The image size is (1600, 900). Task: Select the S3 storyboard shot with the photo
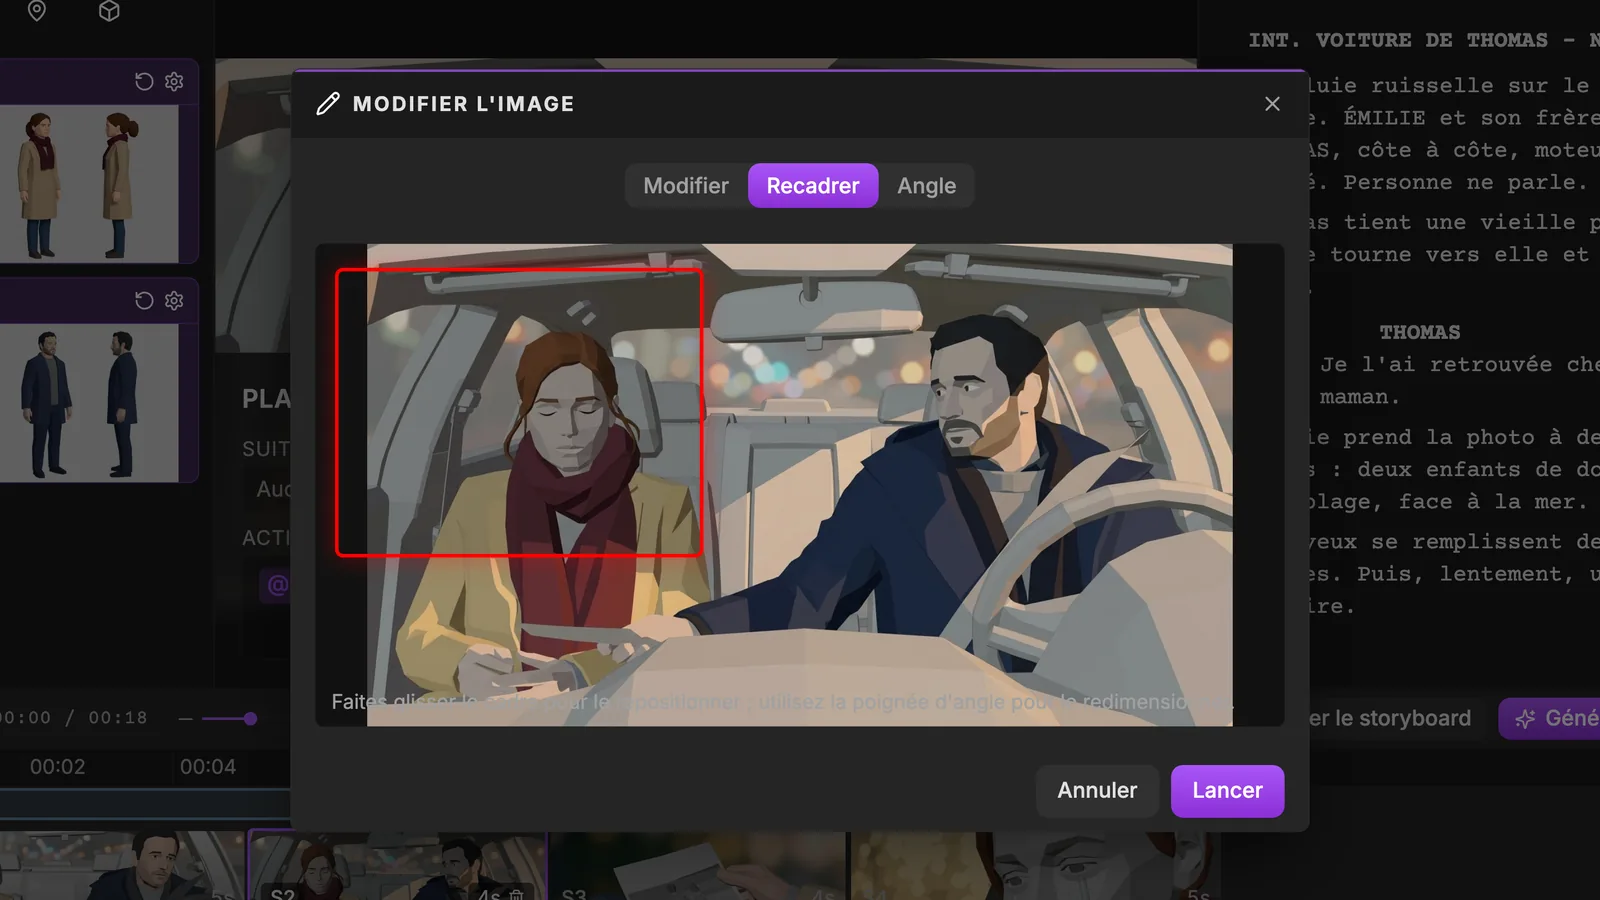[698, 866]
